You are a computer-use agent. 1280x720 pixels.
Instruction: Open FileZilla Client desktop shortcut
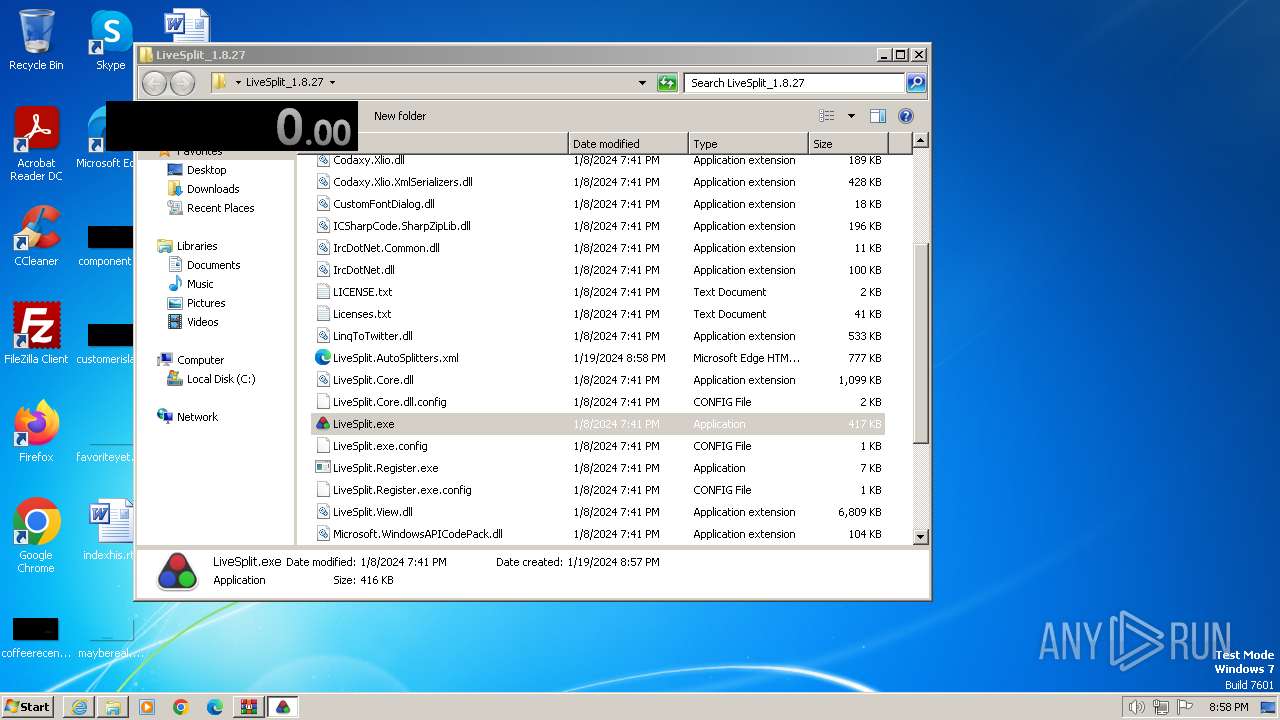click(x=36, y=334)
